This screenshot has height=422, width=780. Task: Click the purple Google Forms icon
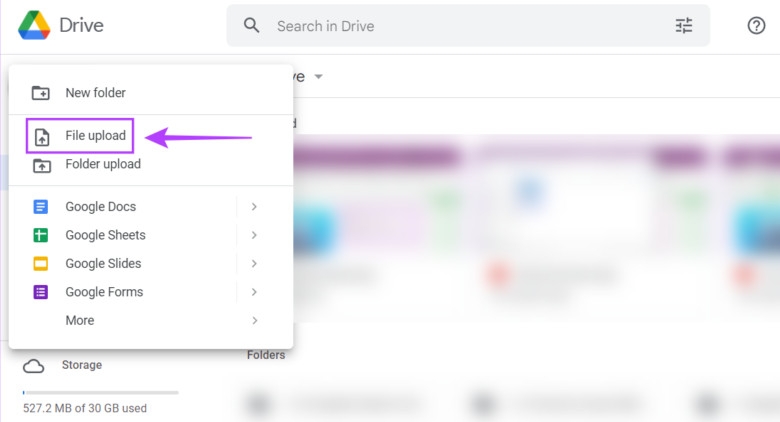point(41,292)
